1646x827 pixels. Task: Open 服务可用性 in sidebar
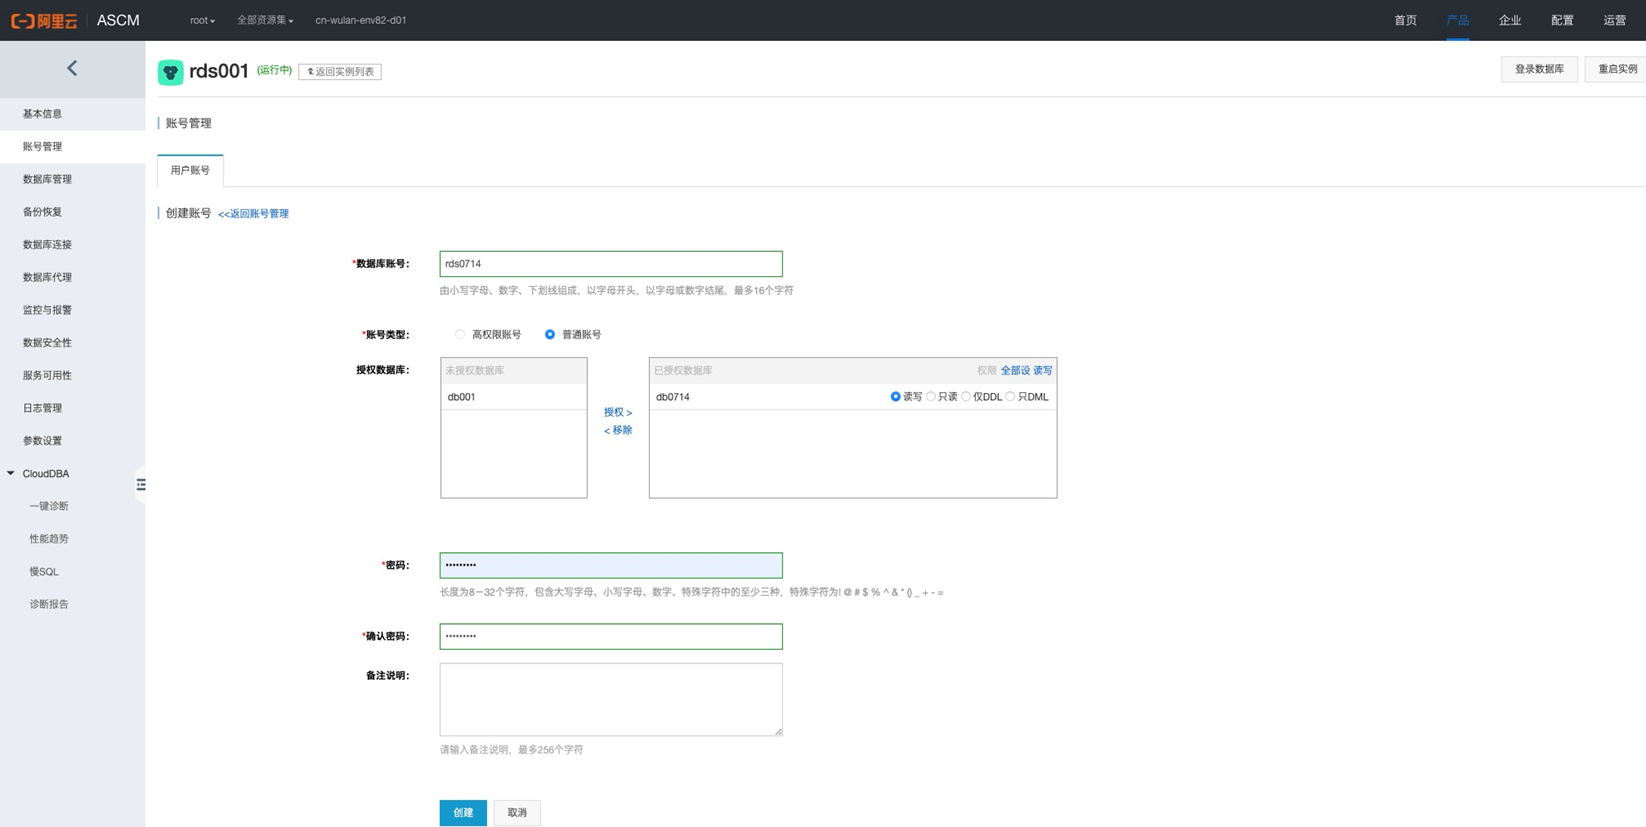pos(72,375)
